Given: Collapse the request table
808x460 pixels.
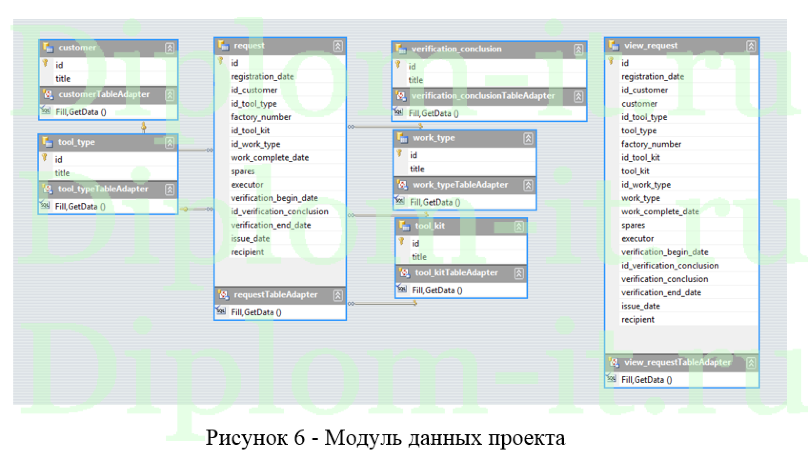Looking at the screenshot, I should click(338, 46).
